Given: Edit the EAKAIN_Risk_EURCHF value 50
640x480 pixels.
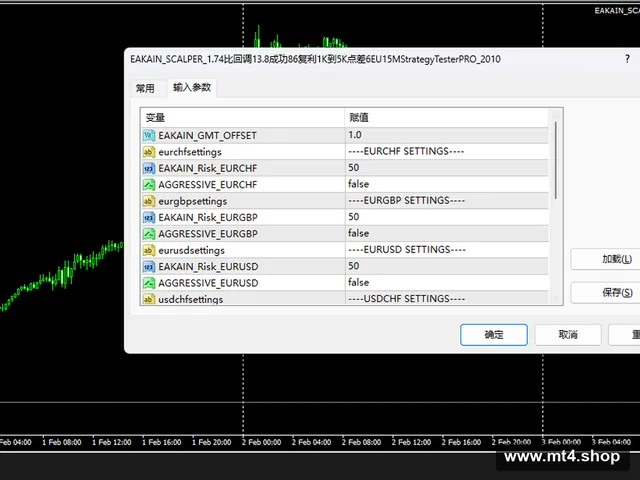Looking at the screenshot, I should (447, 168).
